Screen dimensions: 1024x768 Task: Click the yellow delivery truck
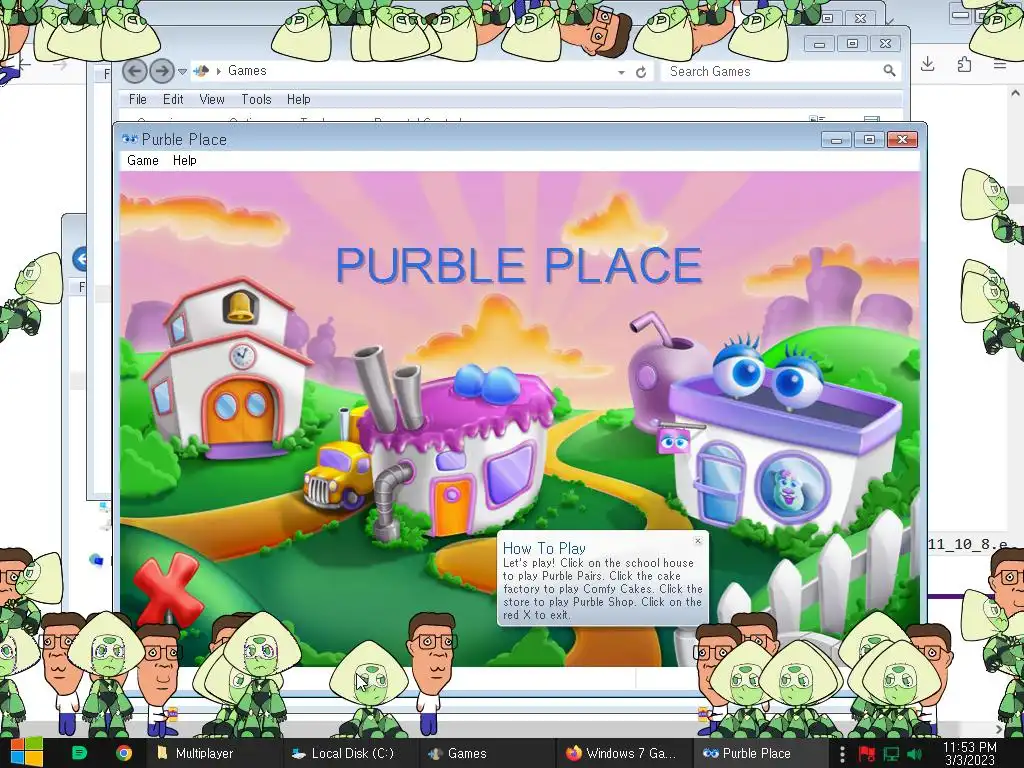(x=336, y=475)
